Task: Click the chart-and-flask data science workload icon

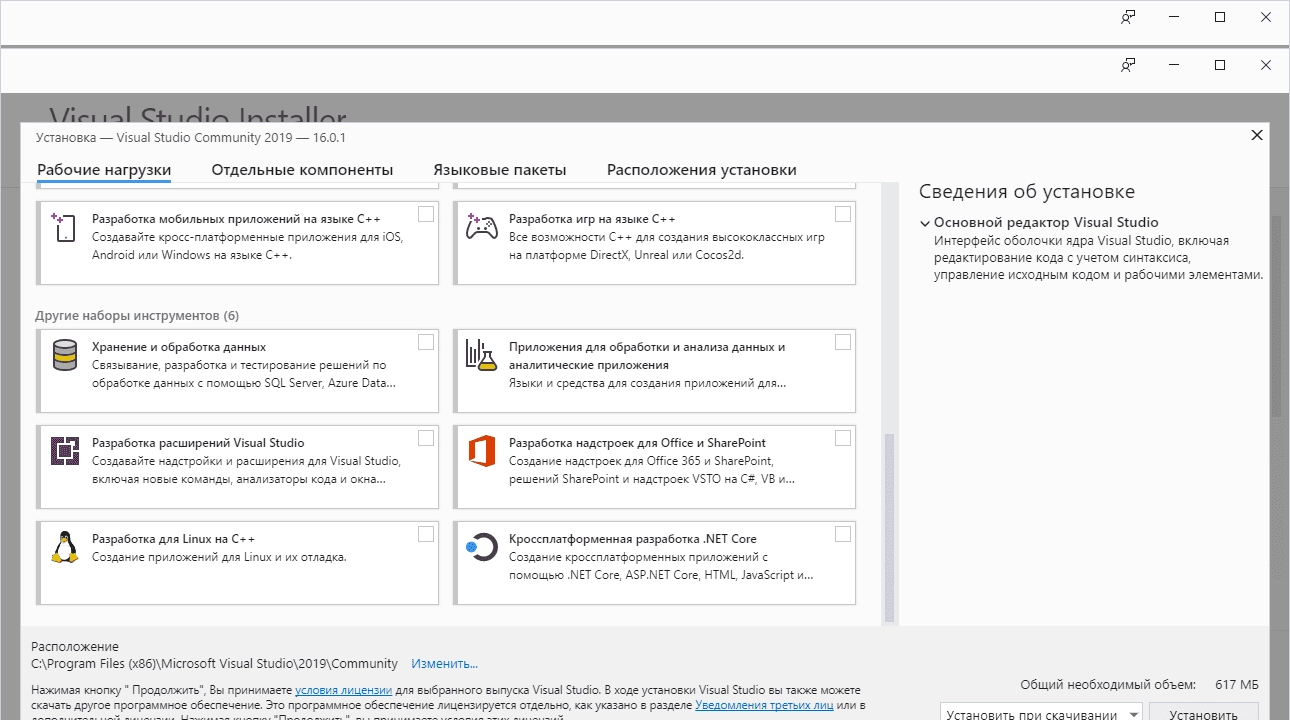Action: (x=481, y=355)
